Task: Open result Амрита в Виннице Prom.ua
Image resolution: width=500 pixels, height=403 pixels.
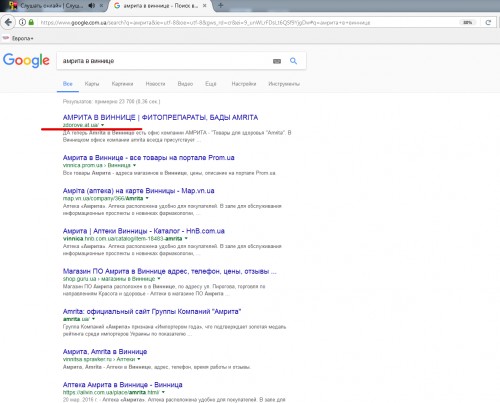Action: (x=148, y=157)
